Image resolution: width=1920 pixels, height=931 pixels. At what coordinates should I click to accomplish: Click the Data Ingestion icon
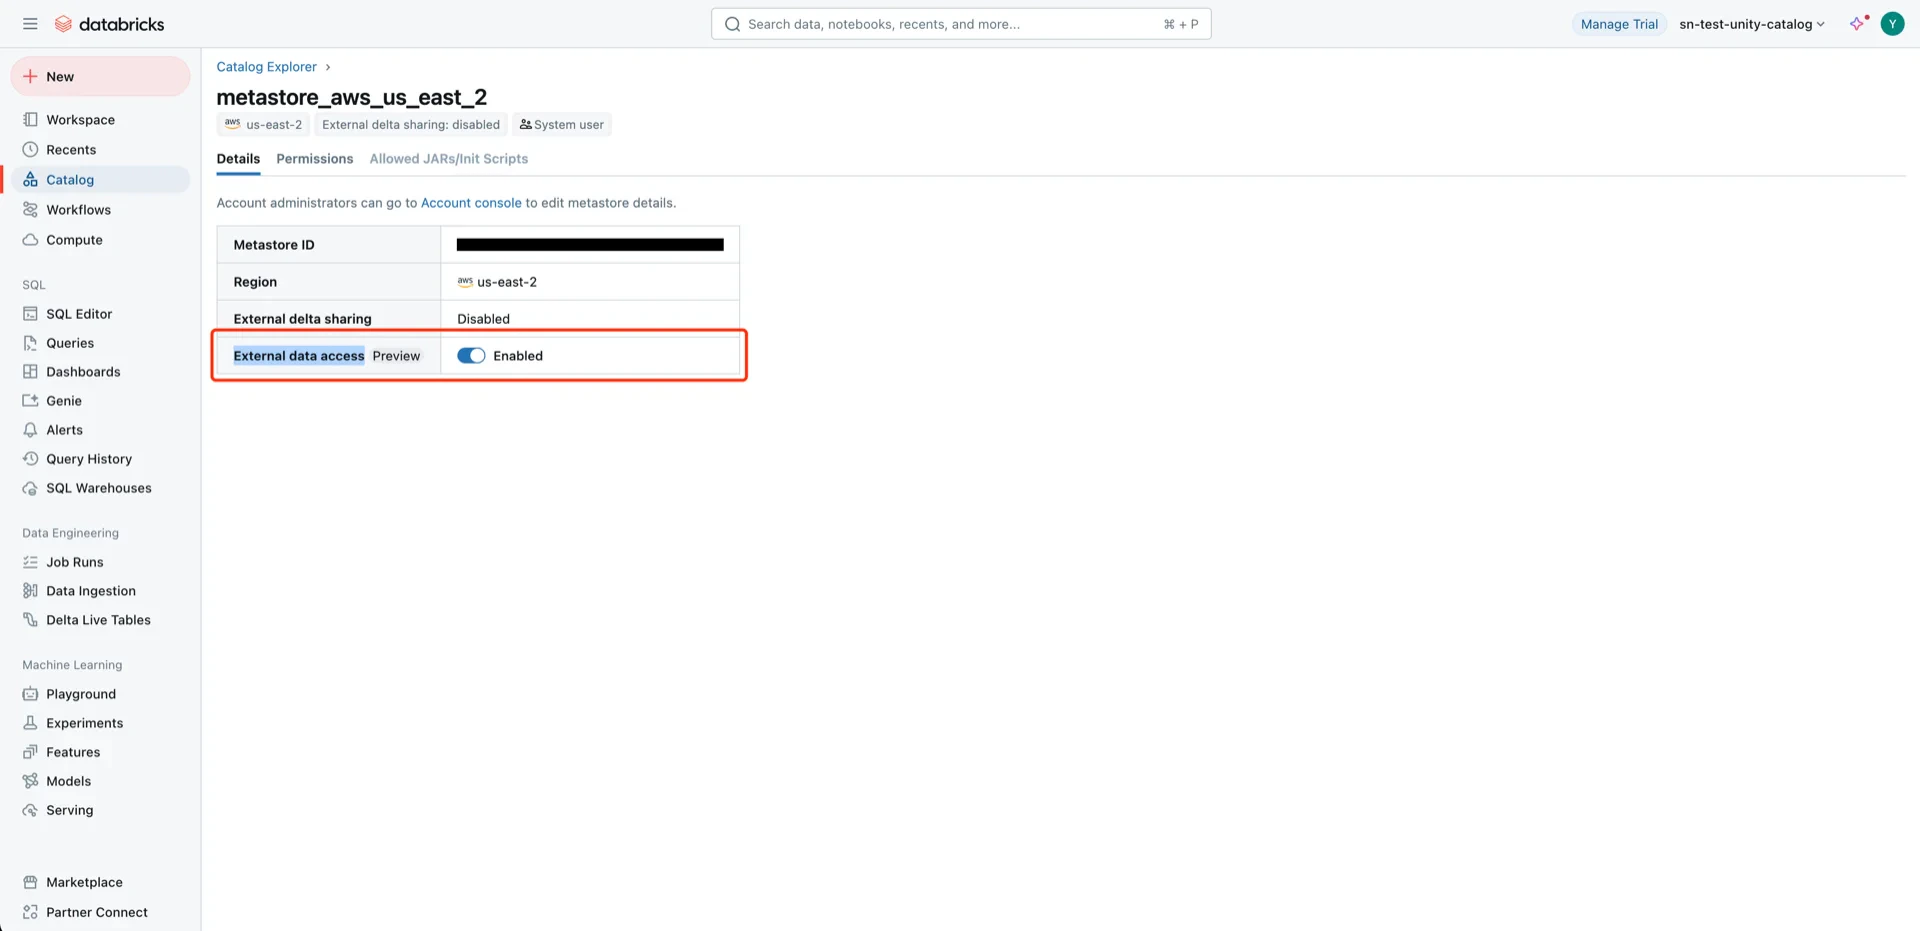pyautogui.click(x=30, y=590)
